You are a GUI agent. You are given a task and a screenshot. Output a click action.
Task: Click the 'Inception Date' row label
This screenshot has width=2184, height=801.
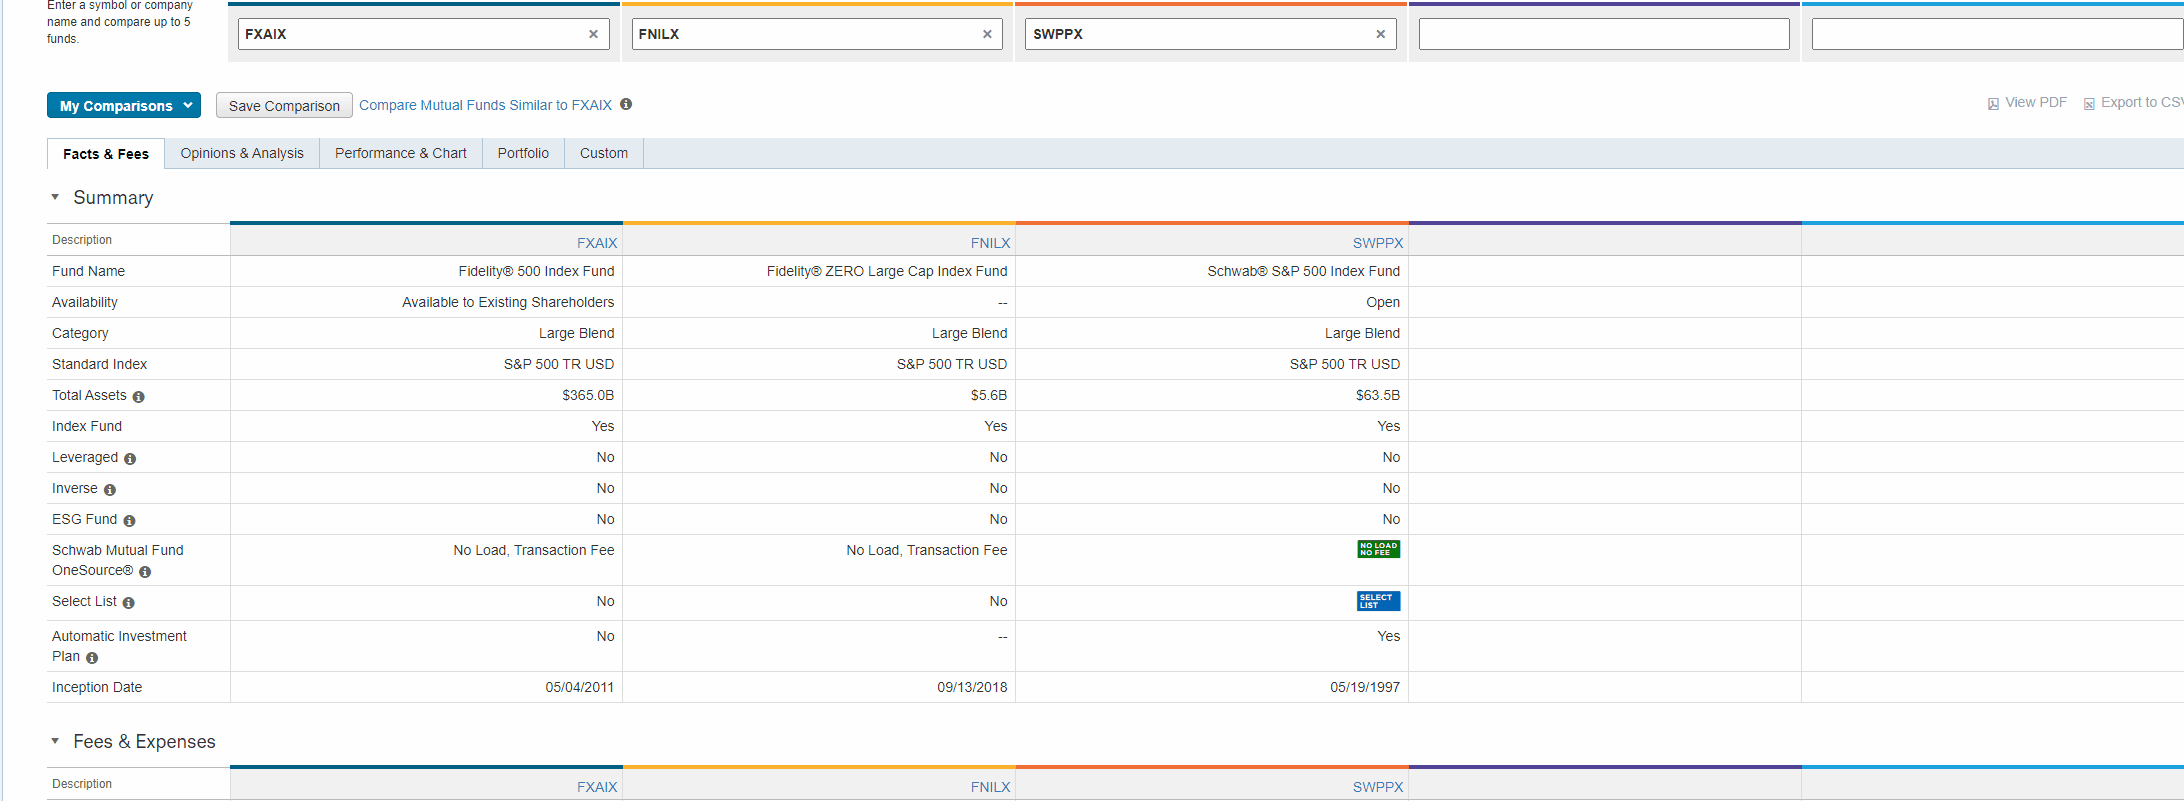(97, 687)
